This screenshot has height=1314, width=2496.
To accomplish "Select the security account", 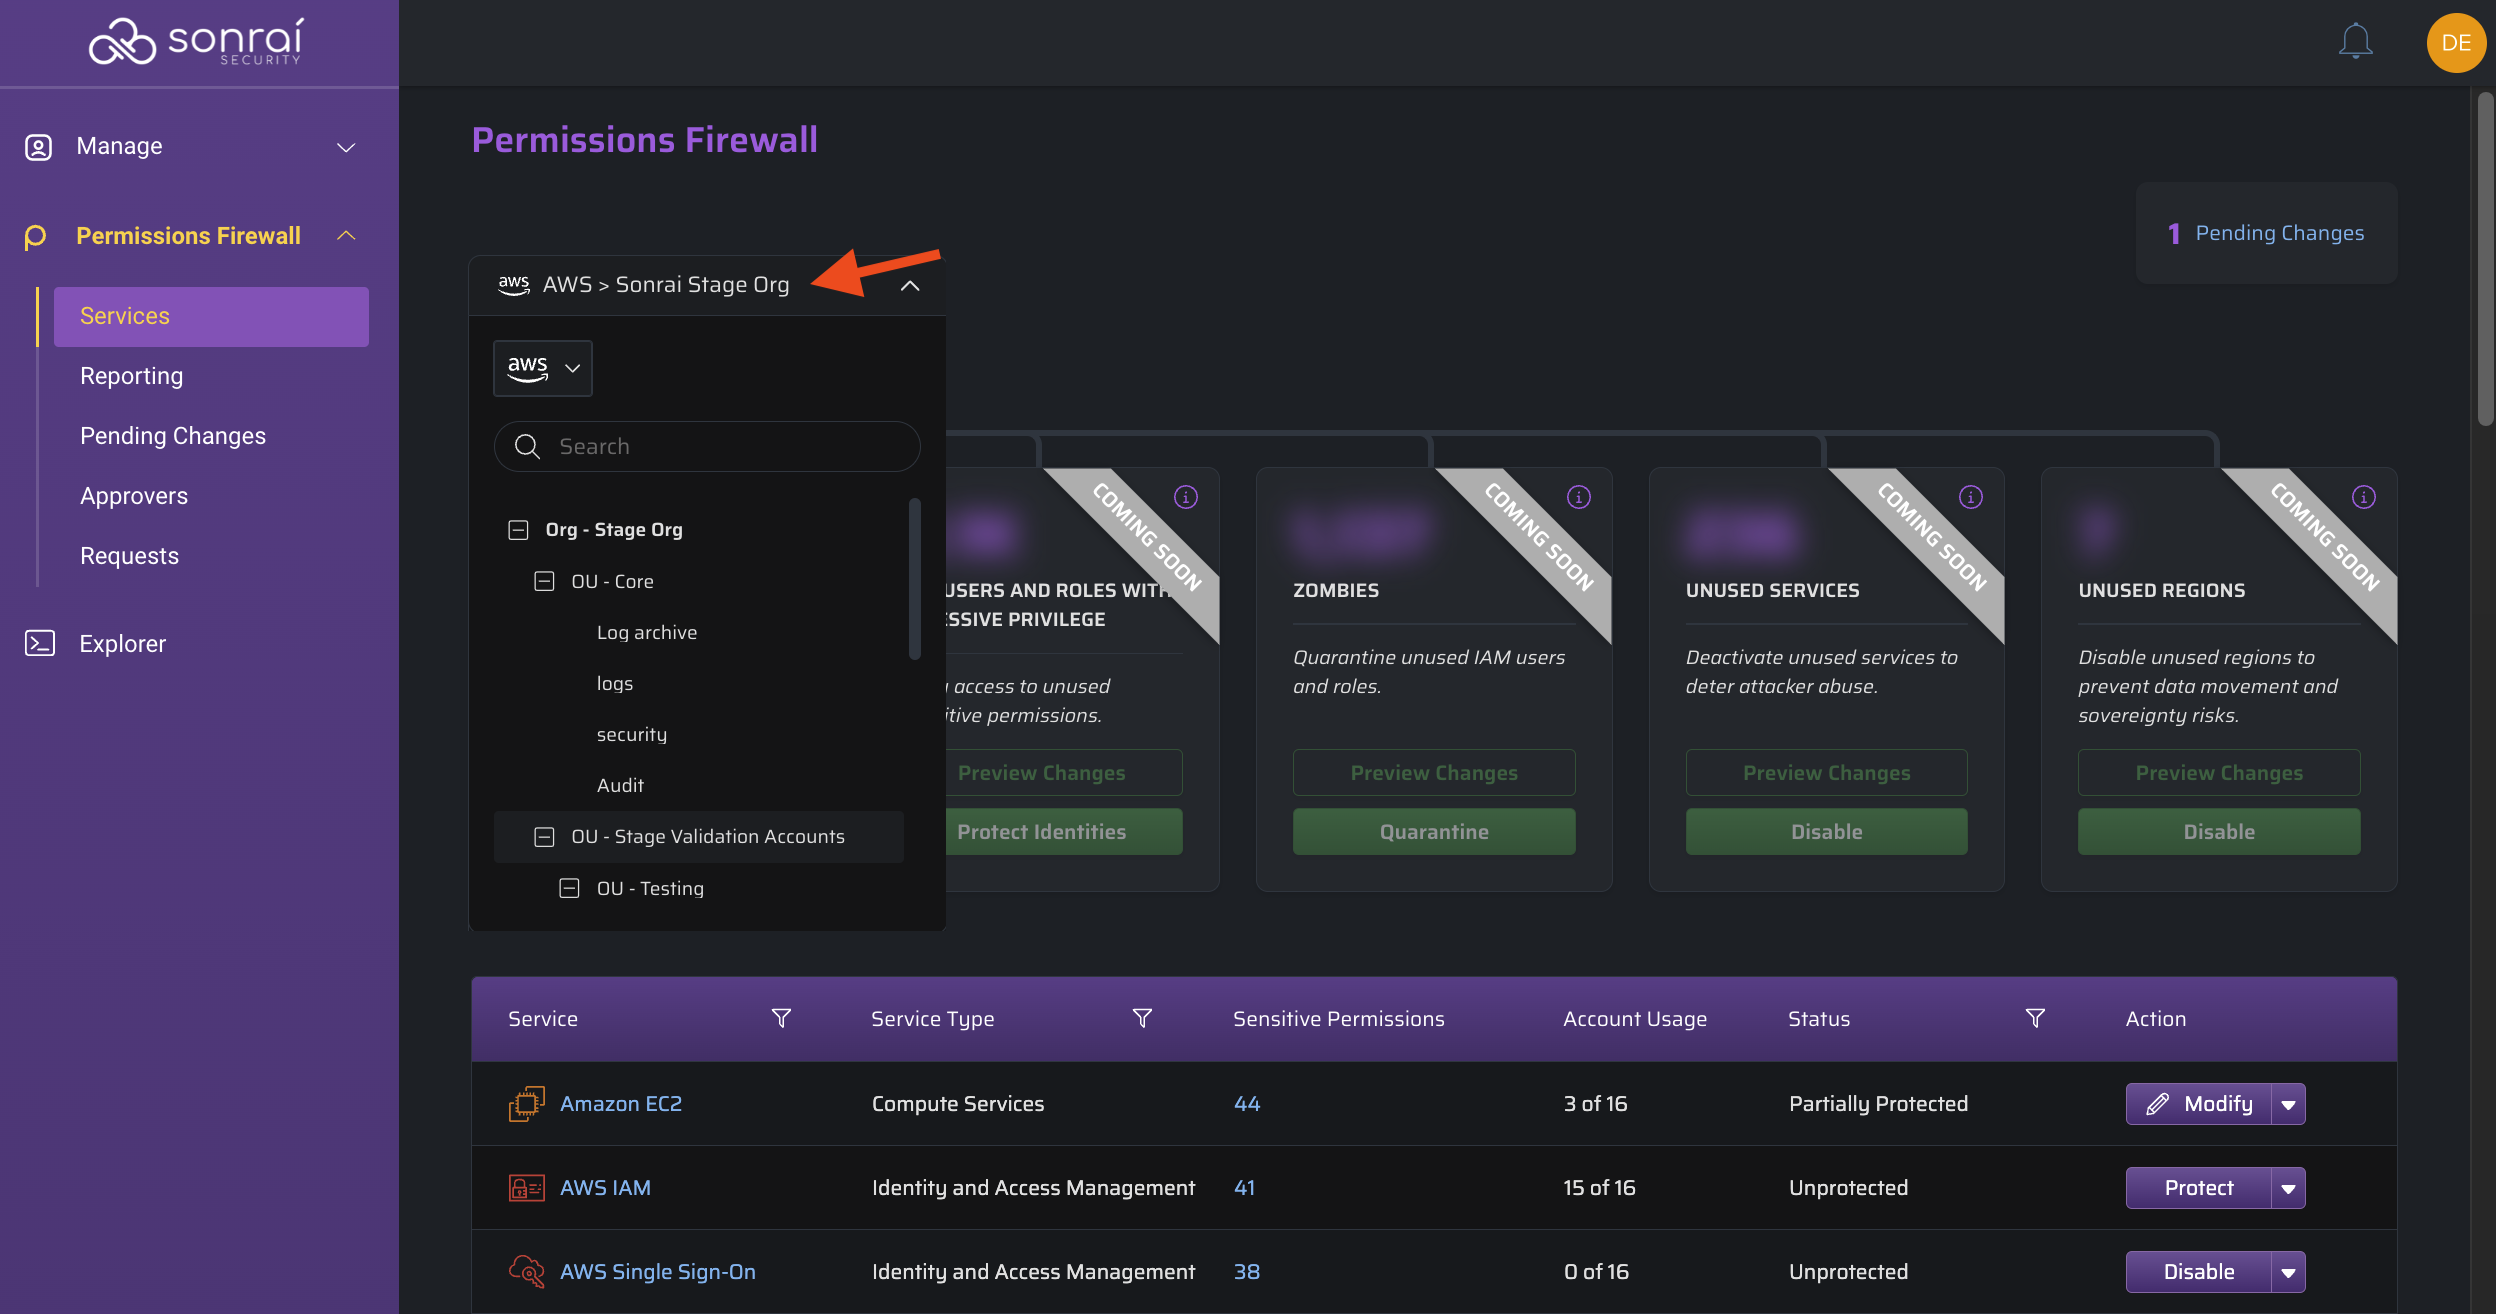I will click(632, 734).
